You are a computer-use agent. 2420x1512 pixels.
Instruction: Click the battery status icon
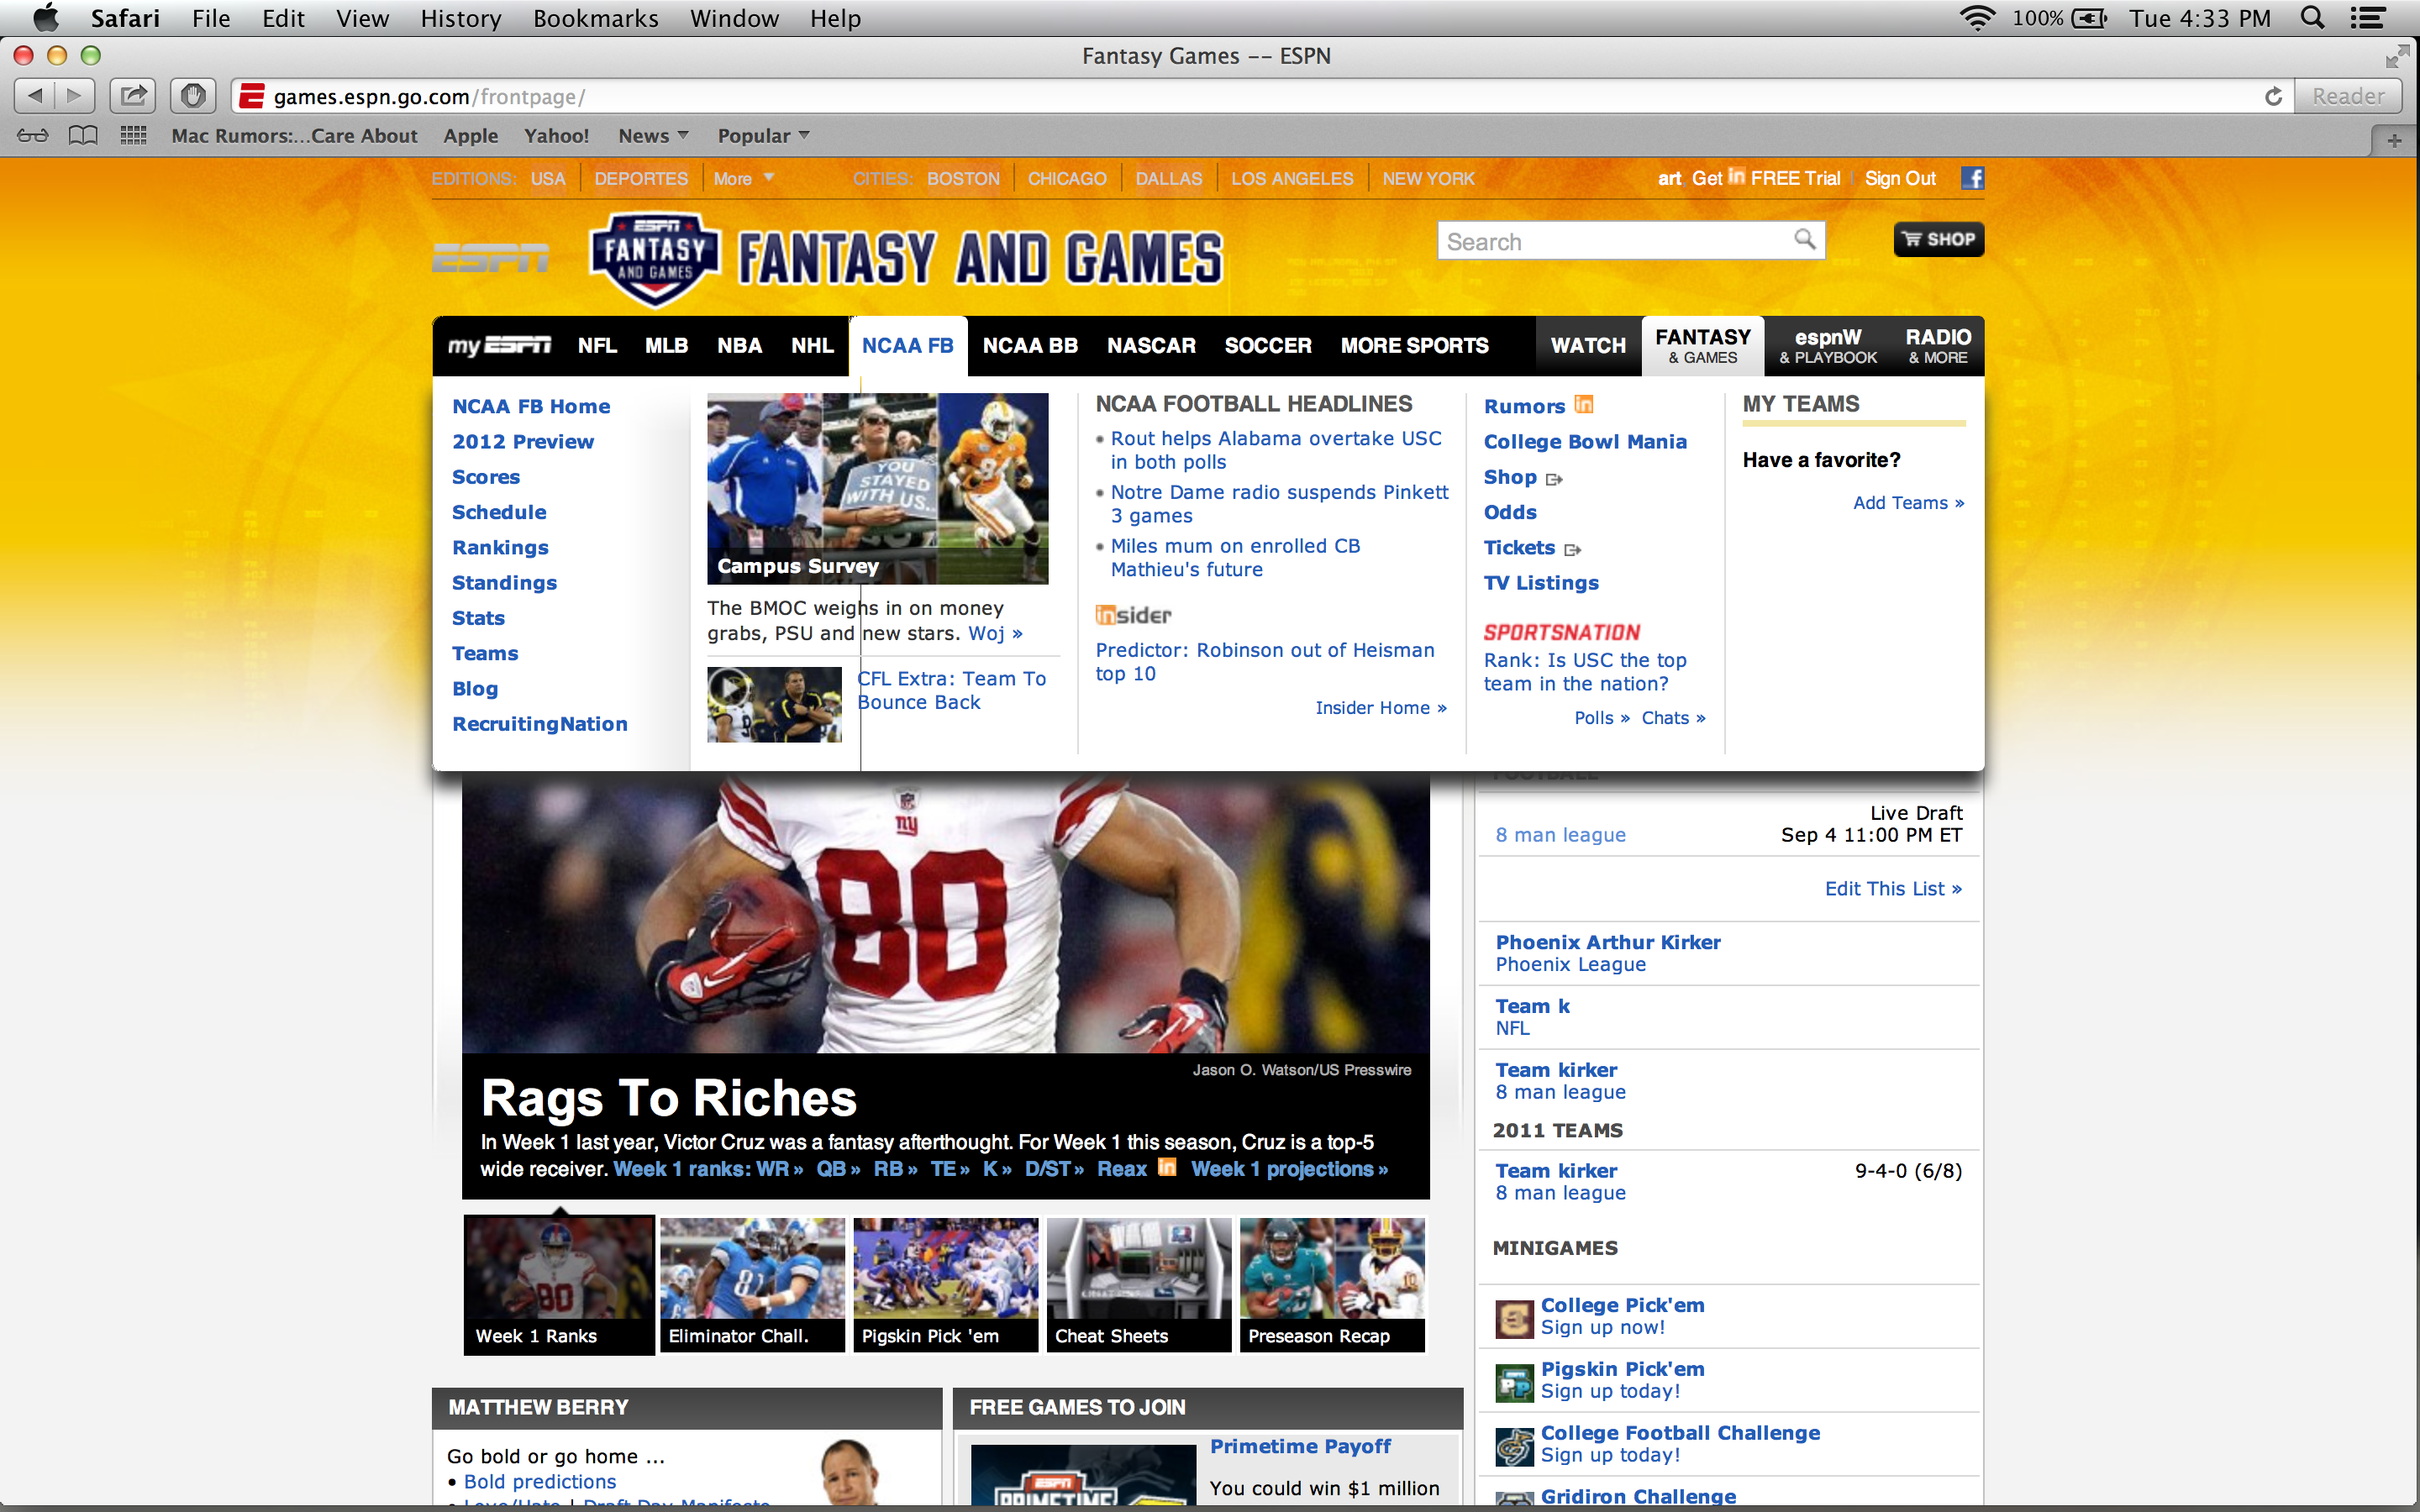coord(2089,18)
